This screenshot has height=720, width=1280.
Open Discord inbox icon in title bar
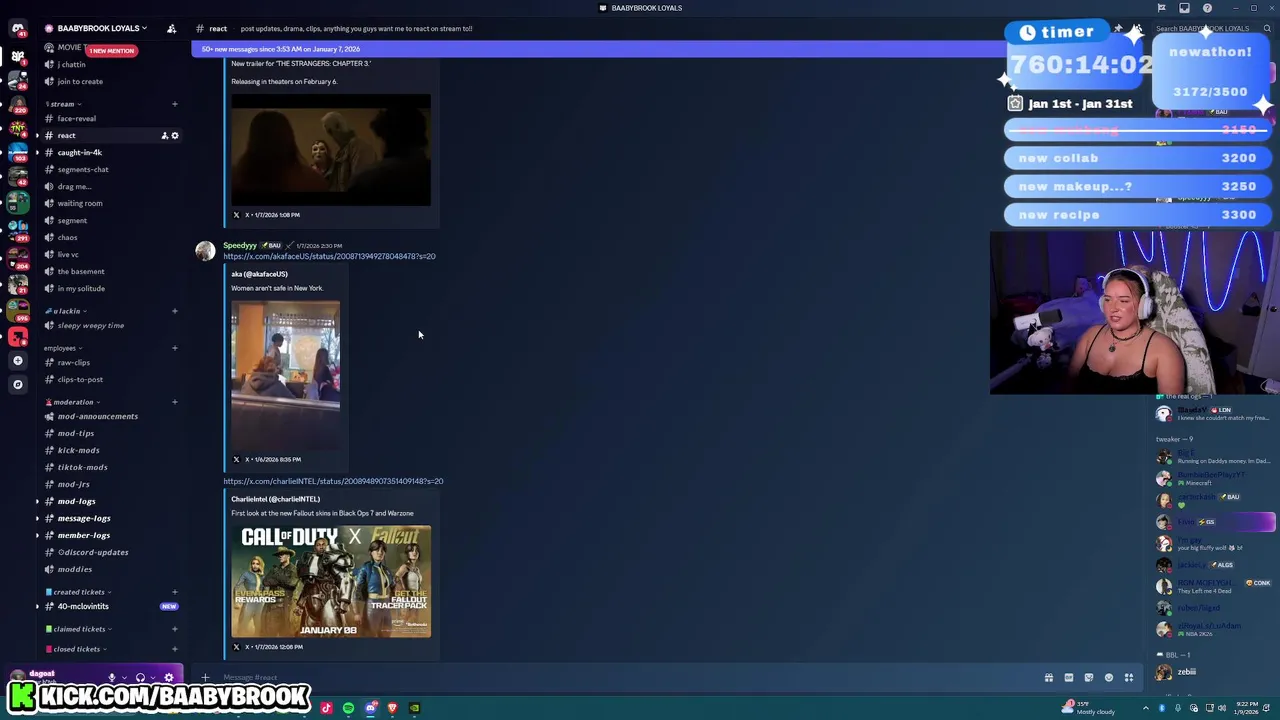tap(1185, 8)
